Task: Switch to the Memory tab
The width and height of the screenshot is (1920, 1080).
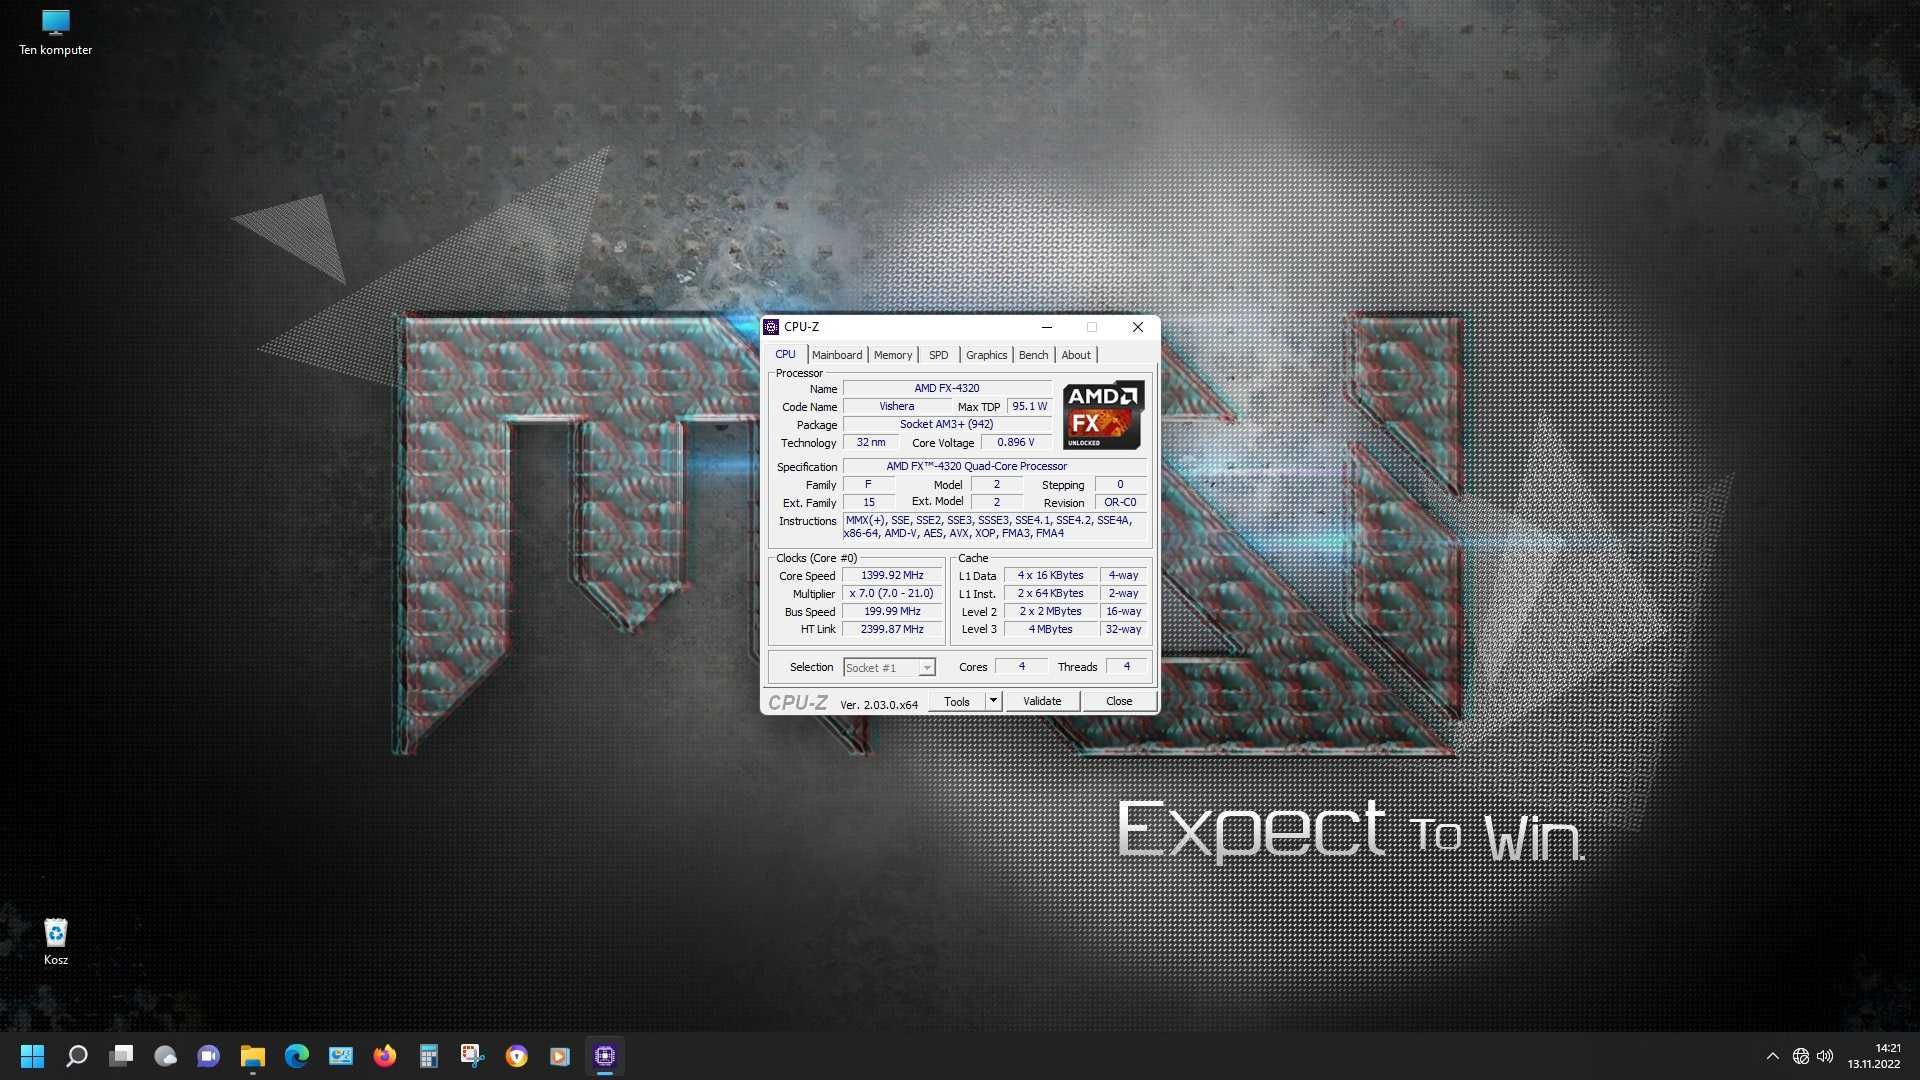Action: tap(893, 355)
